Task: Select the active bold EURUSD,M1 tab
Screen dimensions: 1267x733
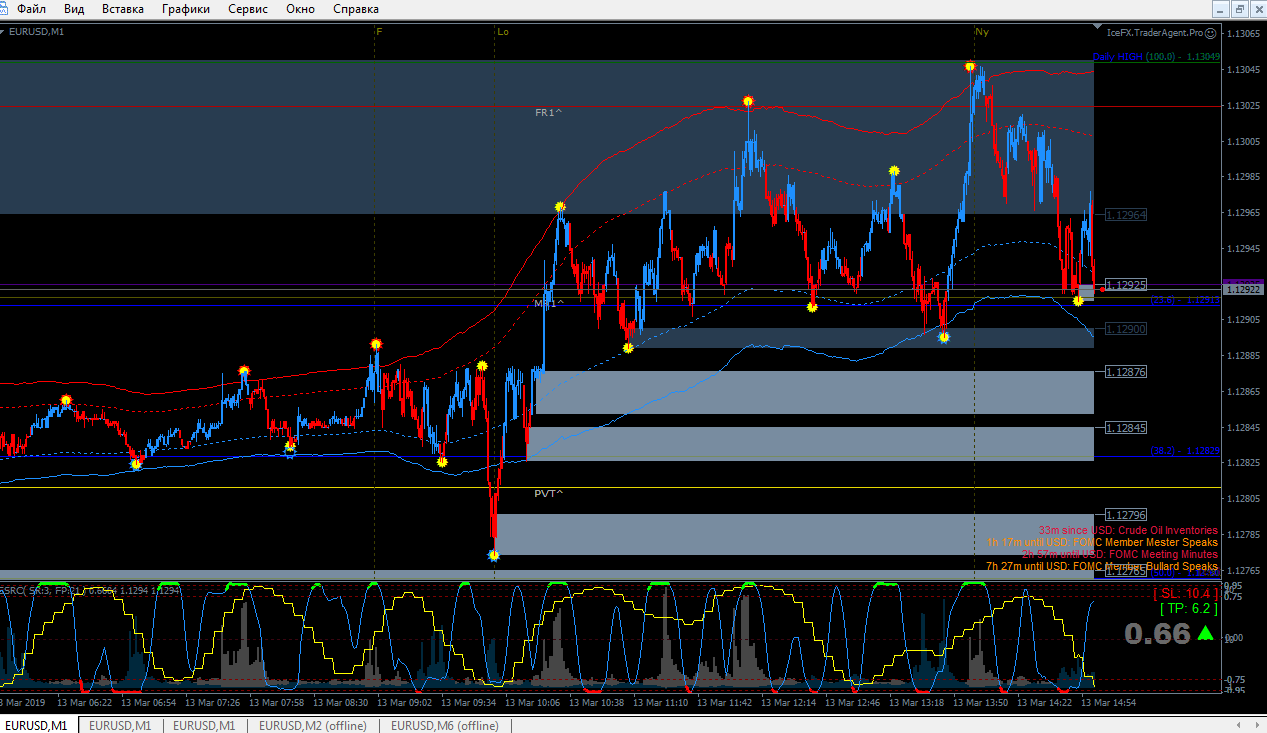Action: pyautogui.click(x=36, y=725)
